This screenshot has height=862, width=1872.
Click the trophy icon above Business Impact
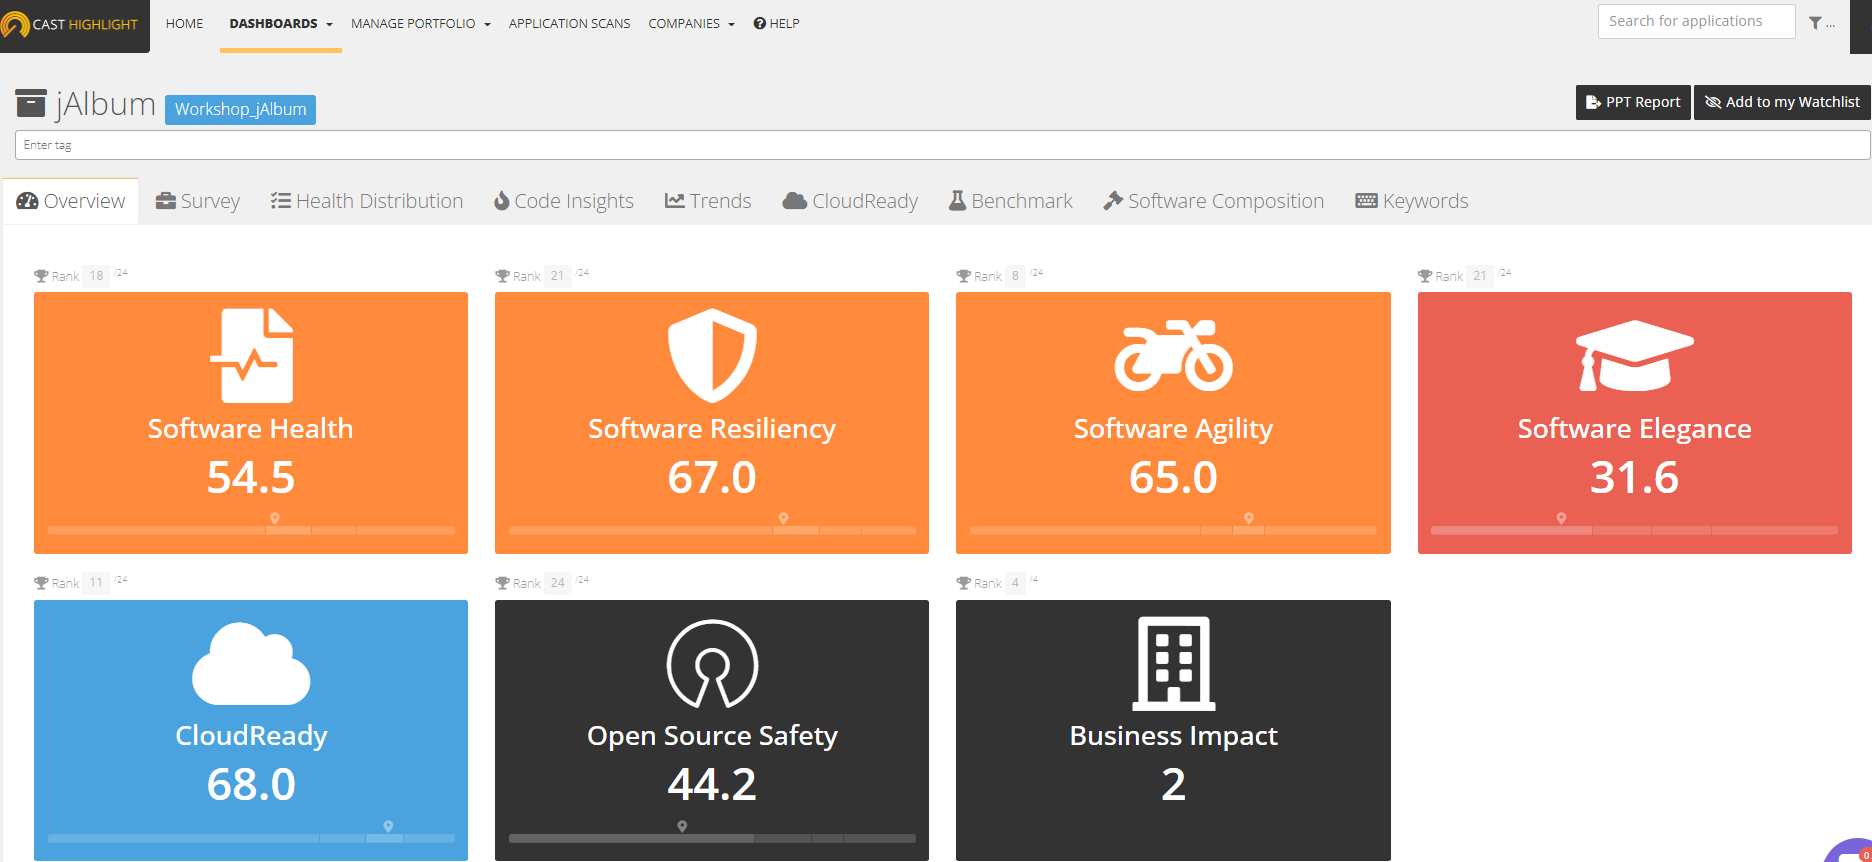click(963, 583)
